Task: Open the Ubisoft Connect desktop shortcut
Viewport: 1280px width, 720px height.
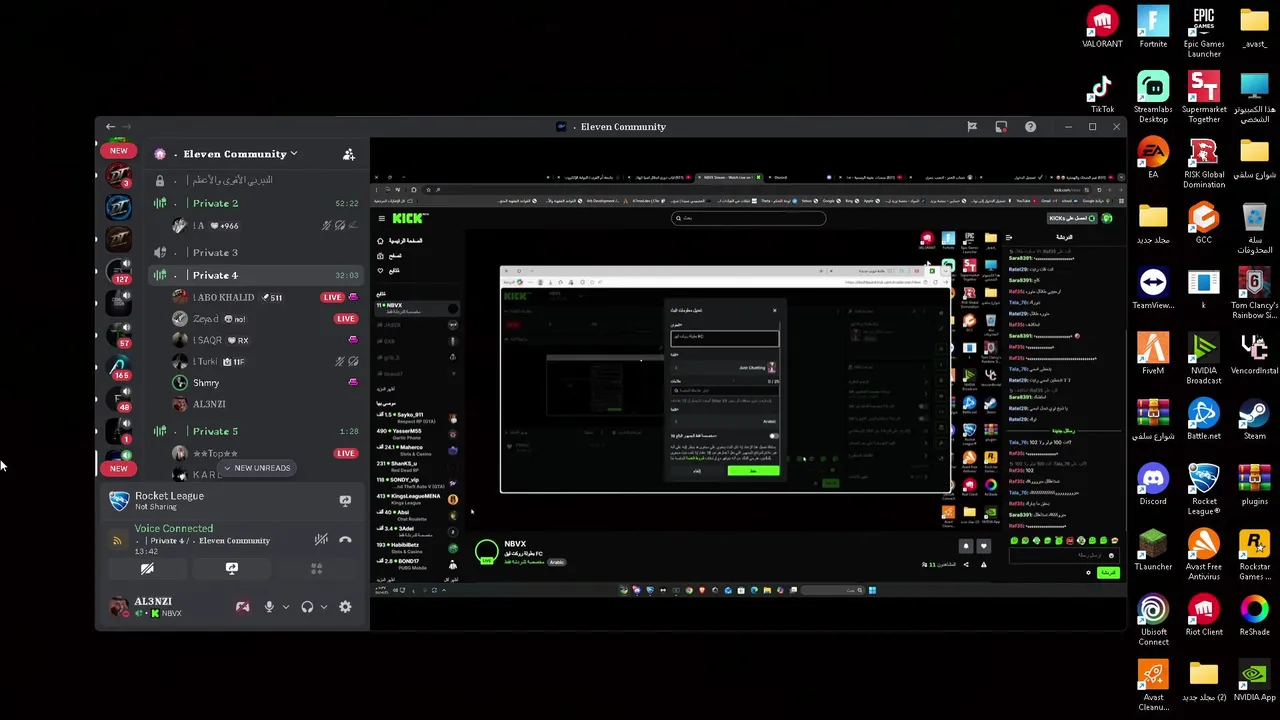Action: pyautogui.click(x=1153, y=621)
